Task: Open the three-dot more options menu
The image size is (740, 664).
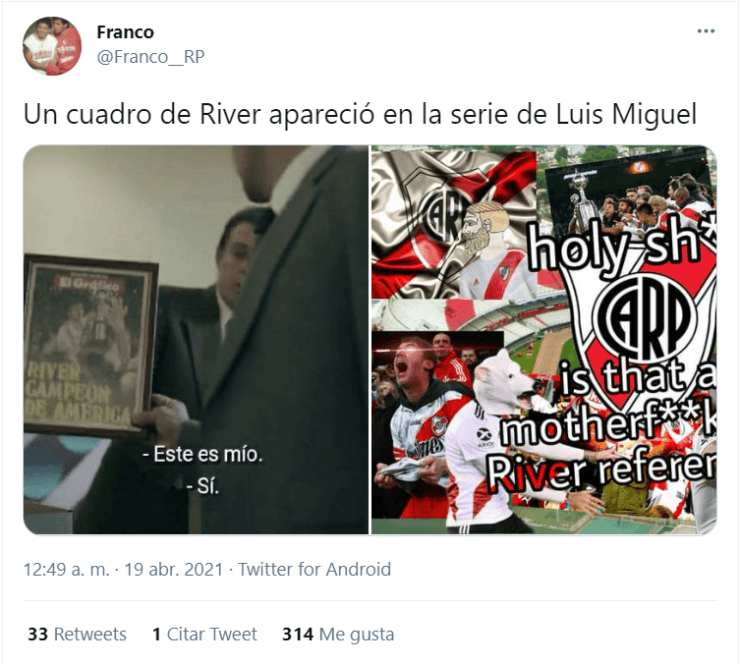Action: point(706,31)
